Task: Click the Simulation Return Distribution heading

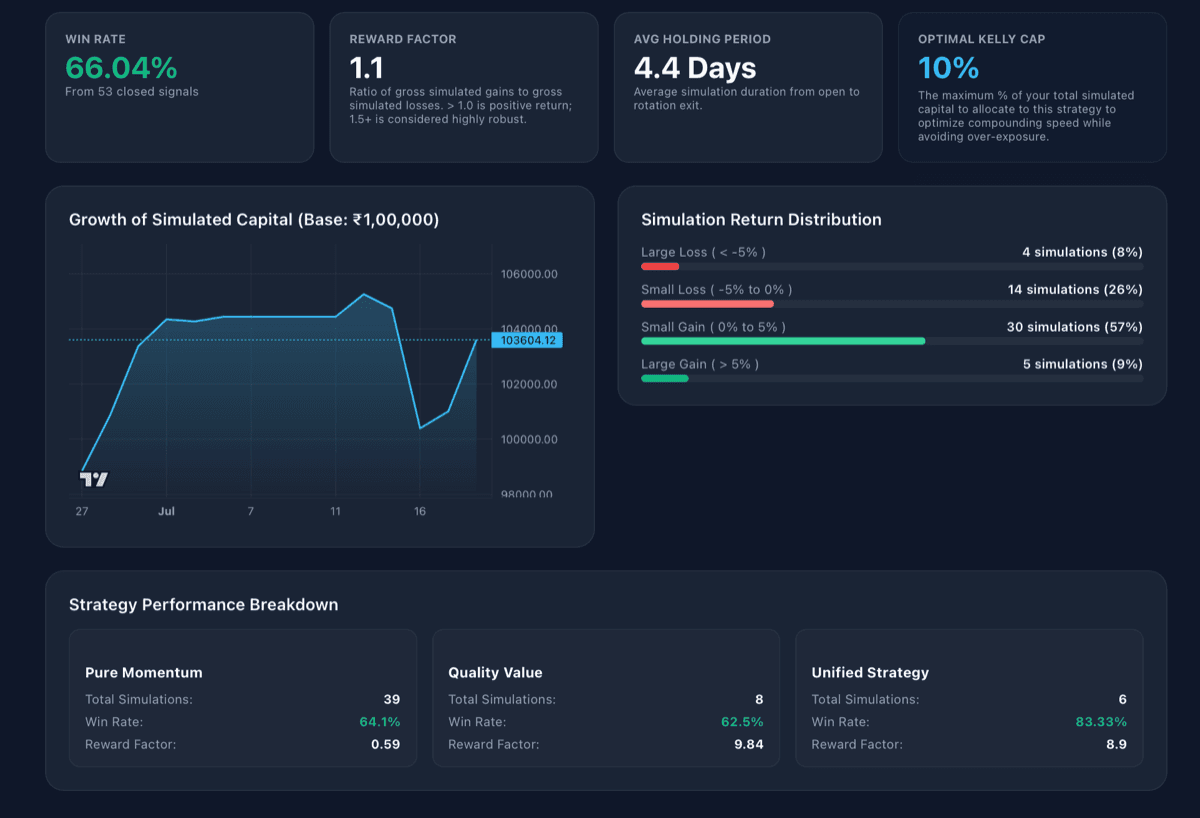Action: pyautogui.click(x=761, y=220)
